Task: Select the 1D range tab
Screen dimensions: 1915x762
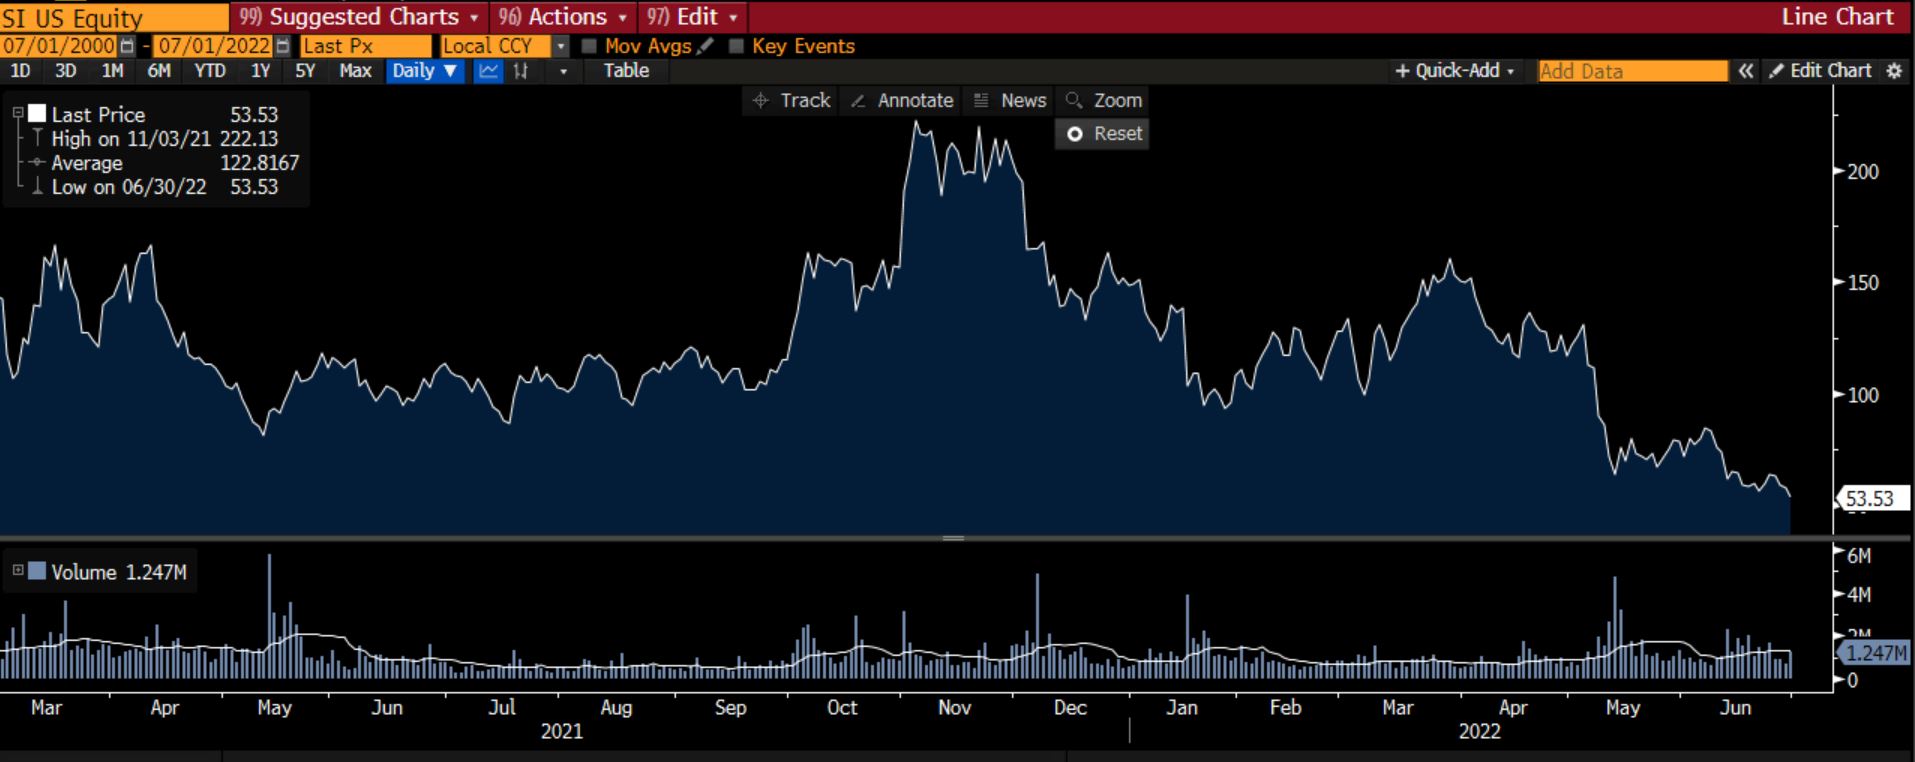Action: 20,71
